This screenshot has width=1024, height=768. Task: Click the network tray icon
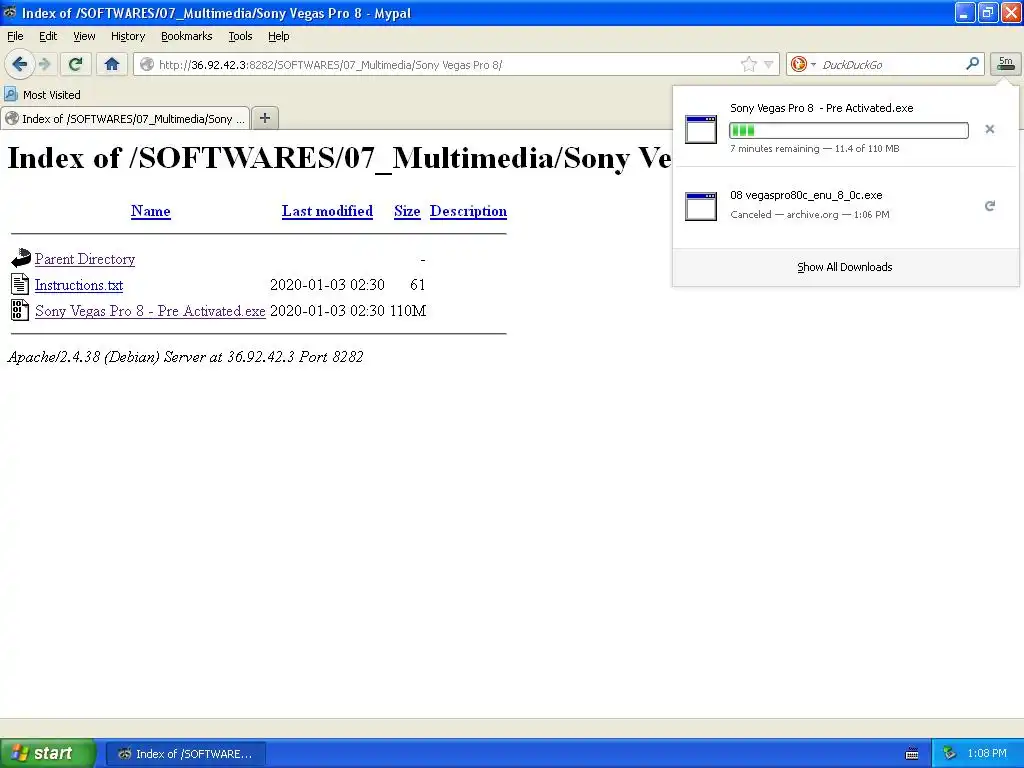point(949,753)
